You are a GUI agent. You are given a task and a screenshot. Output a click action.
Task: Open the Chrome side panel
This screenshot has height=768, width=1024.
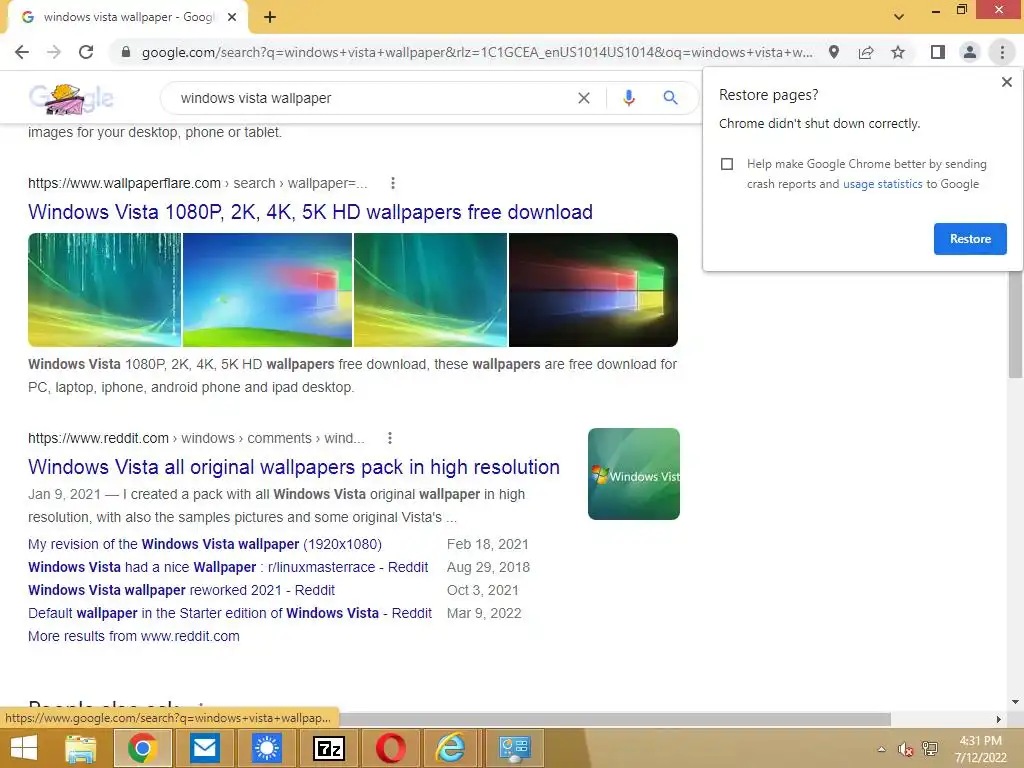938,52
